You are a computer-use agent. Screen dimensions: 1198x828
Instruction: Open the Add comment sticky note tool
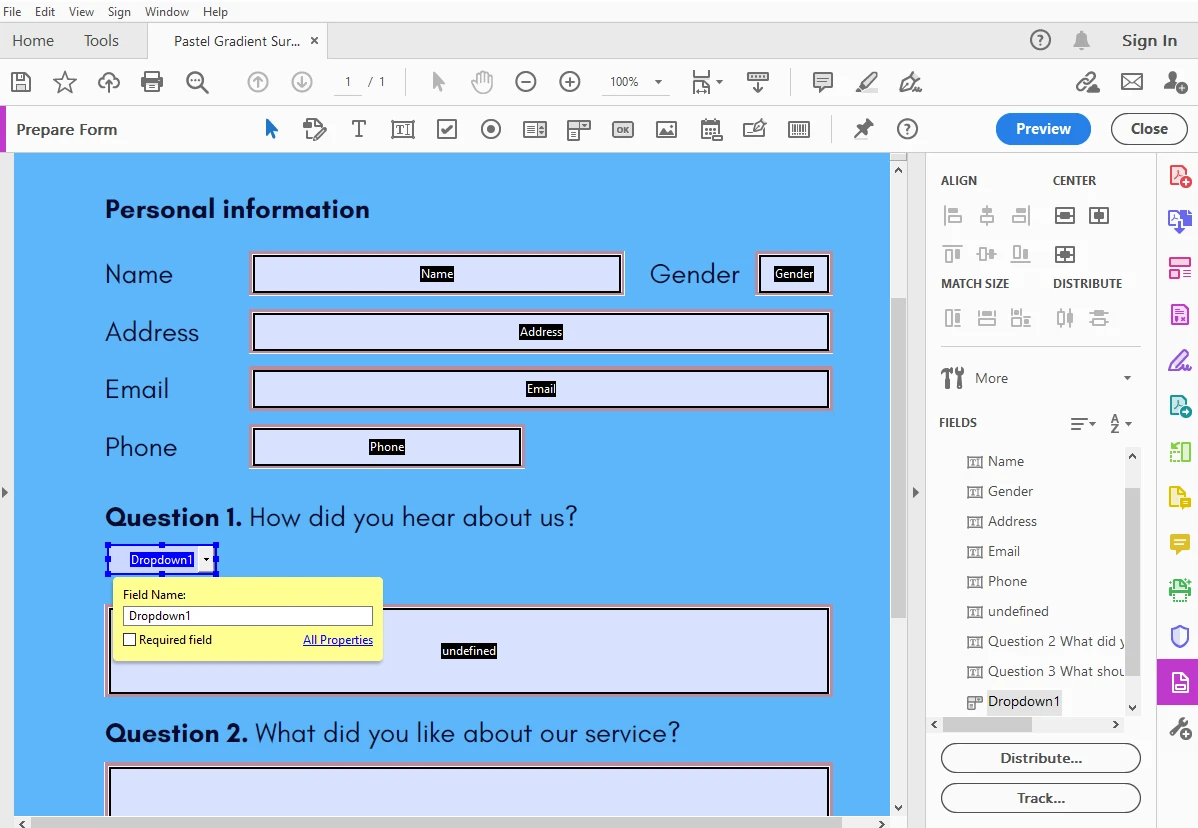point(823,82)
